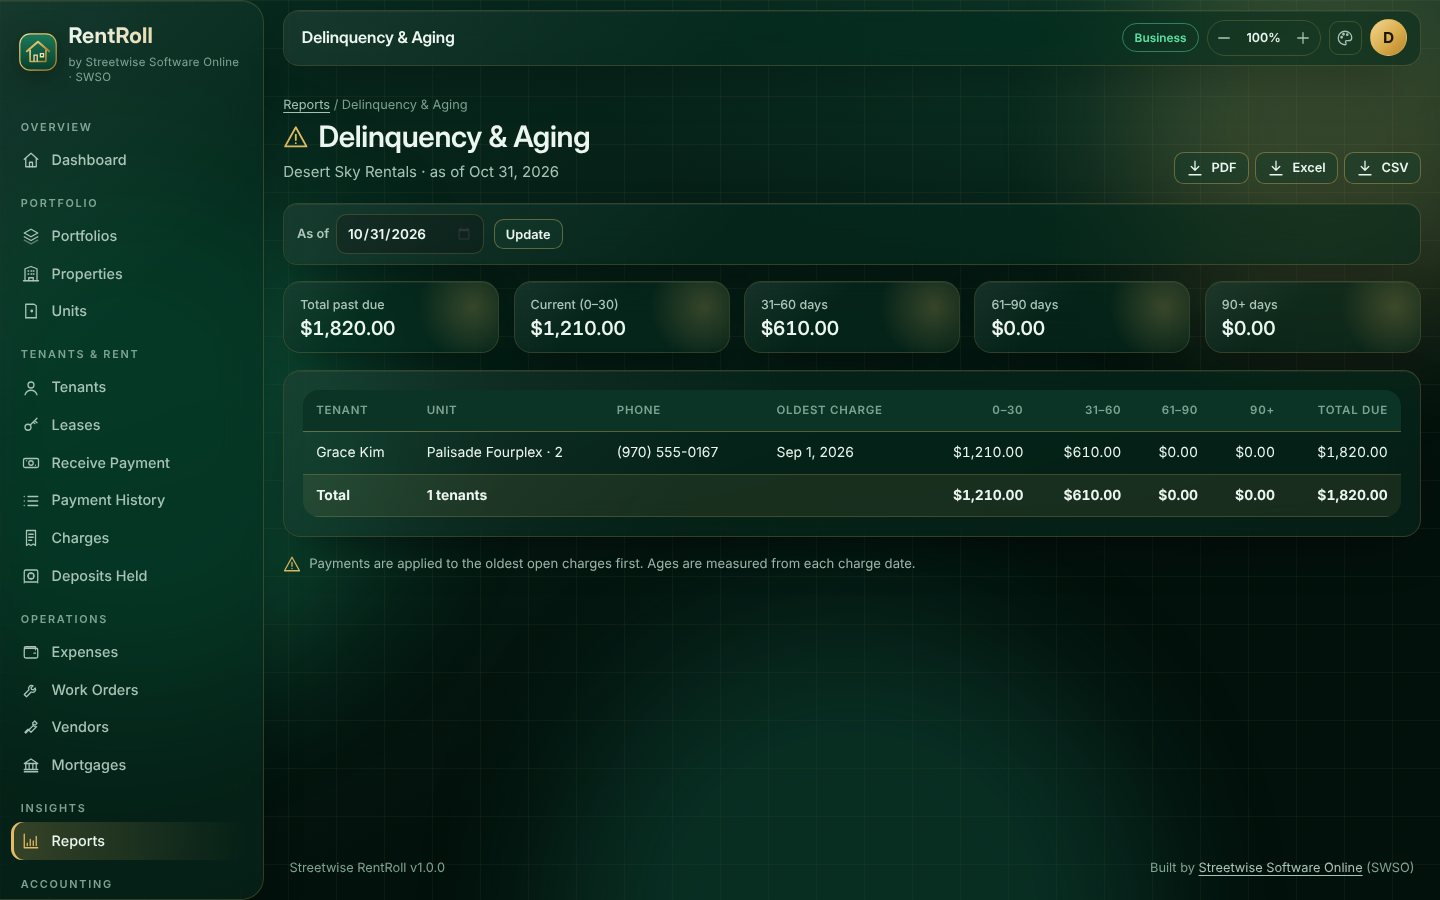Click the zoom out minus icon
1440x900 pixels.
pos(1224,38)
